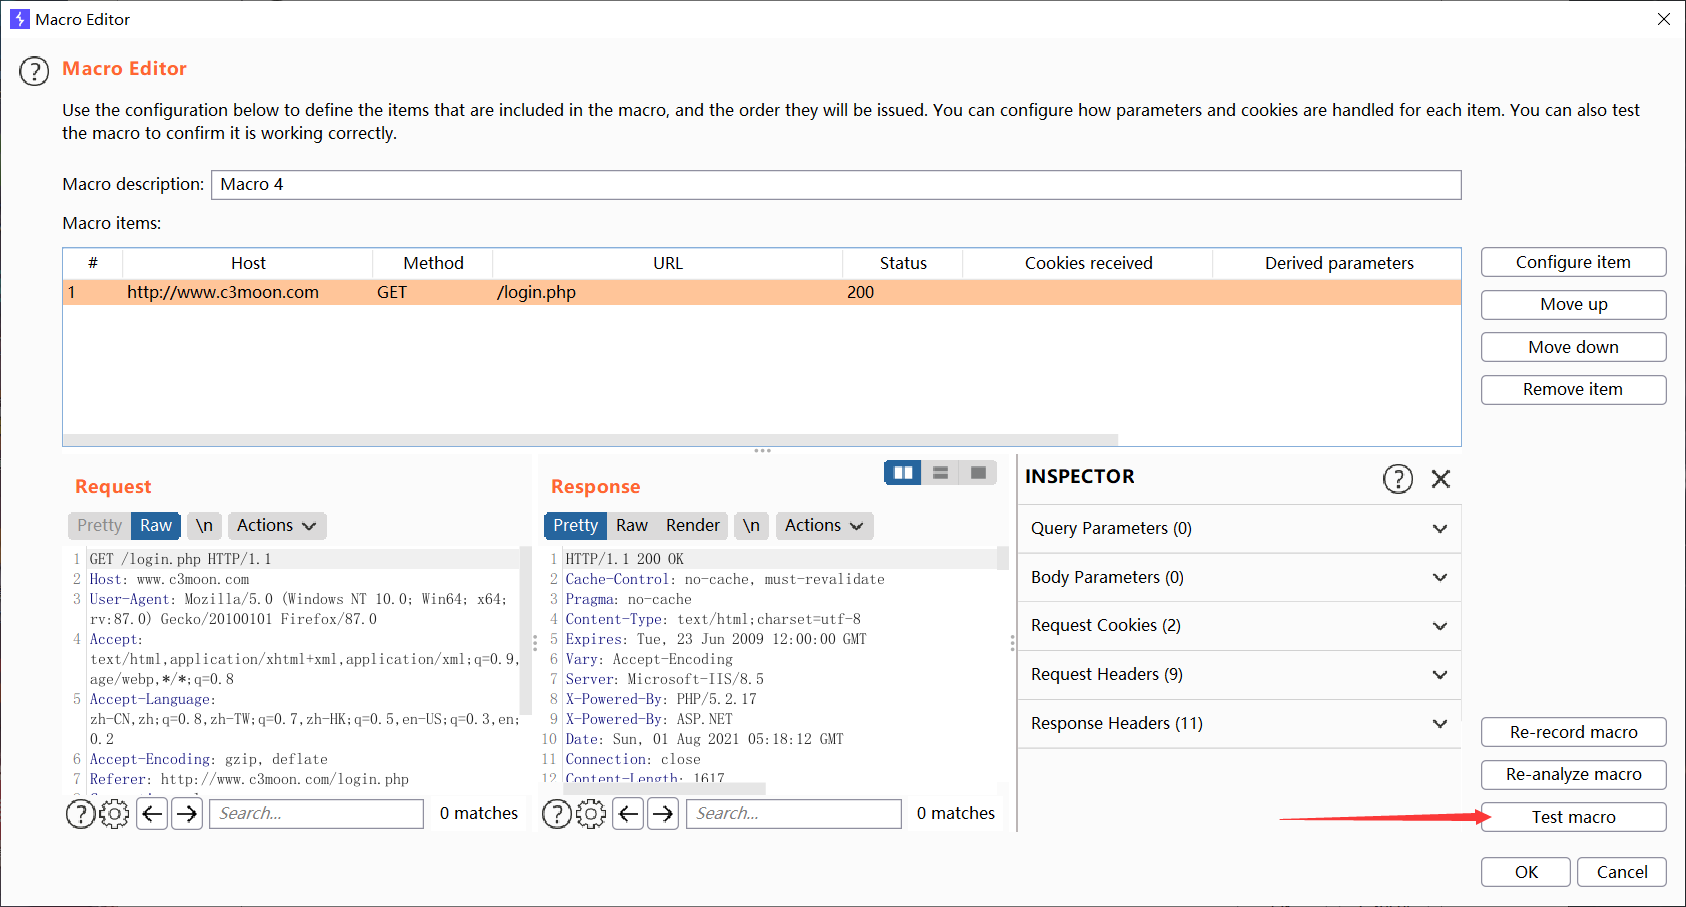Screen dimensions: 1686x907
Task: Toggle newline display in Response
Action: click(751, 526)
